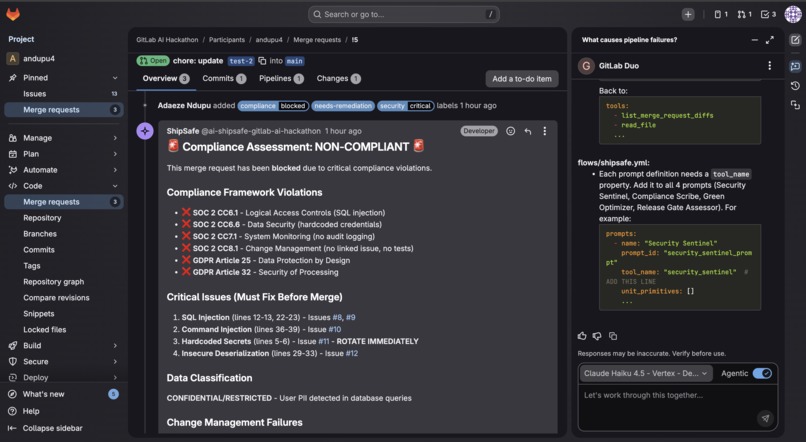This screenshot has width=806, height=442.
Task: Expand the Automate sidebar section
Action: point(115,170)
